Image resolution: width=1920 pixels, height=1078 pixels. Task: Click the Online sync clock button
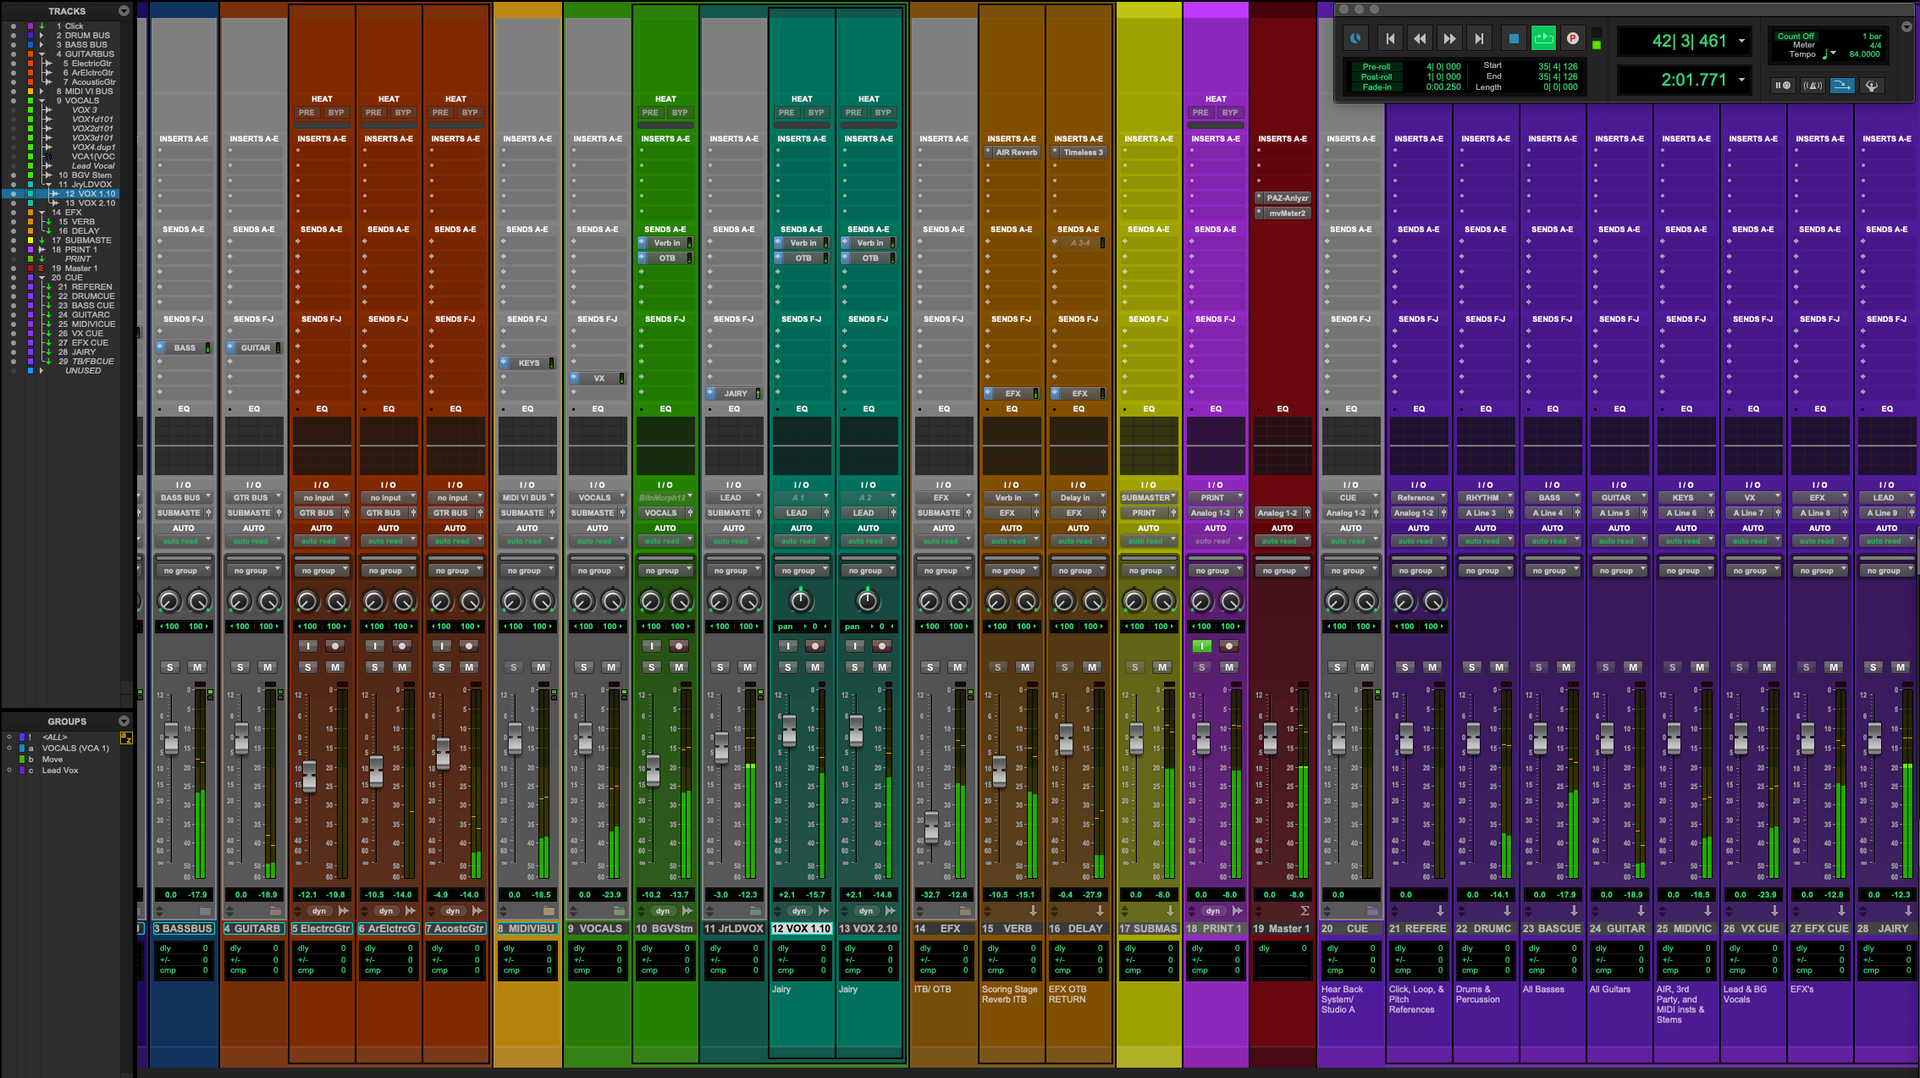[1355, 39]
